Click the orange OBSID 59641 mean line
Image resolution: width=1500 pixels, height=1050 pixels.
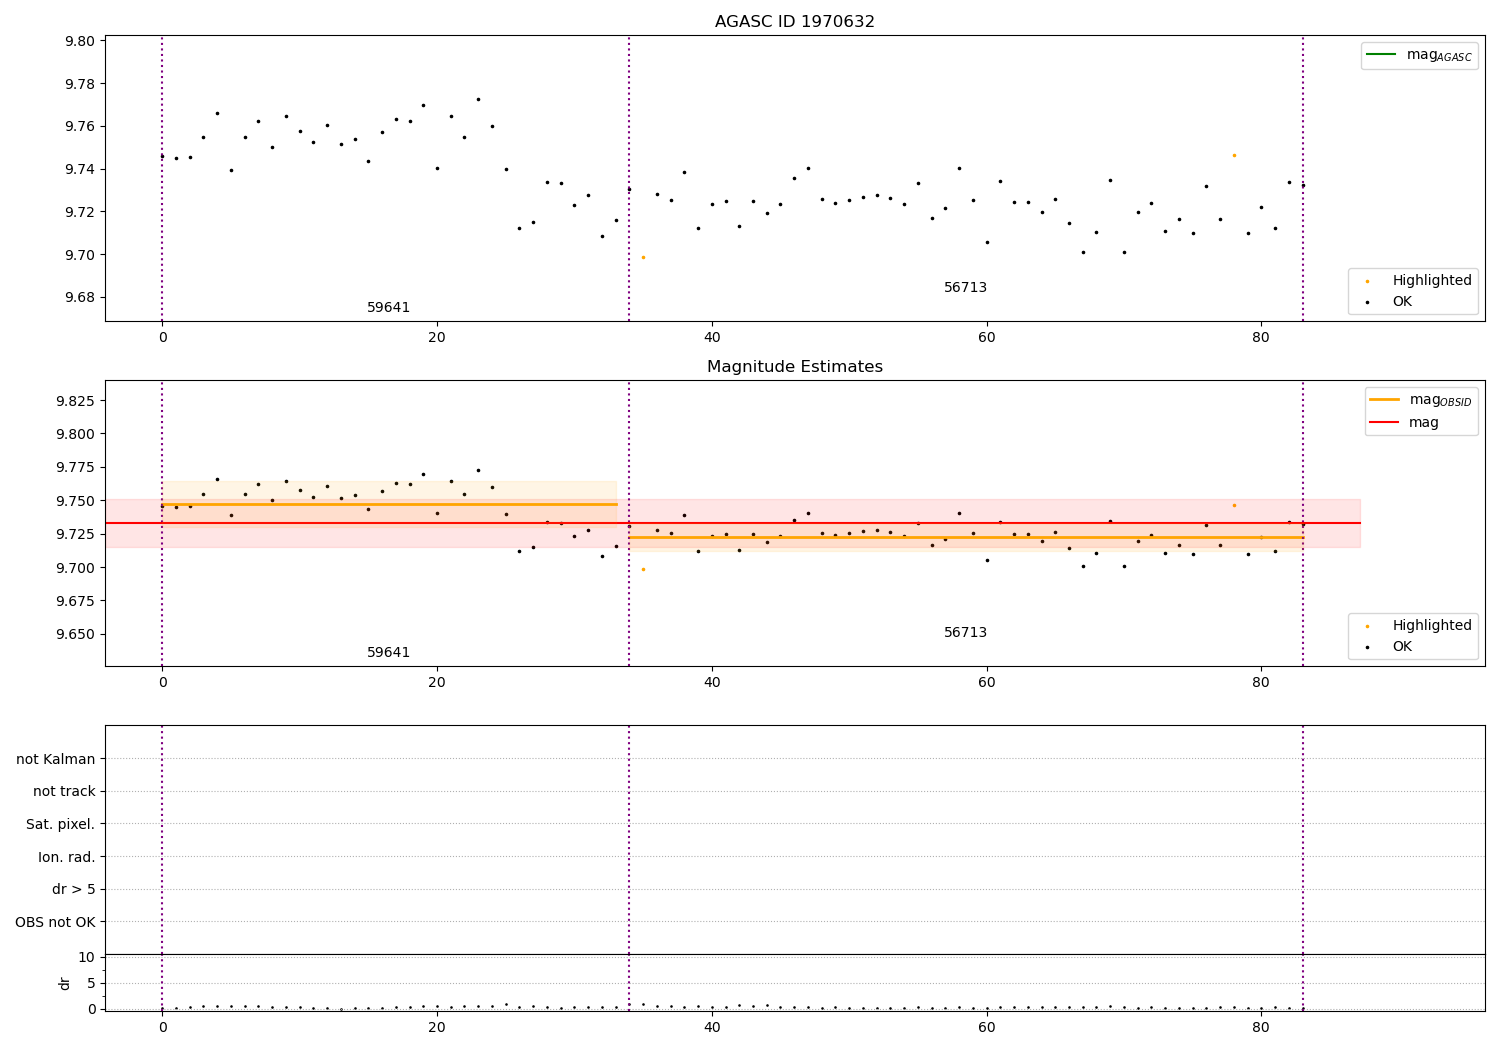click(x=389, y=504)
